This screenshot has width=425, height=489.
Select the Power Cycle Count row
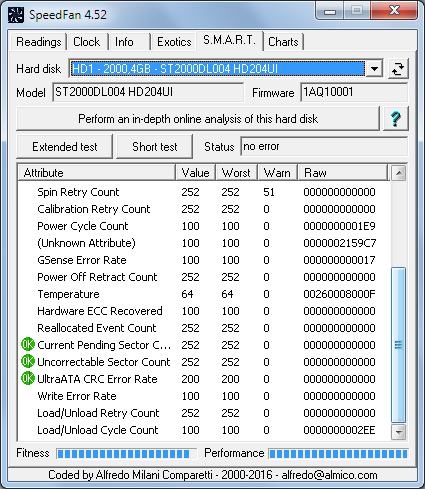203,226
